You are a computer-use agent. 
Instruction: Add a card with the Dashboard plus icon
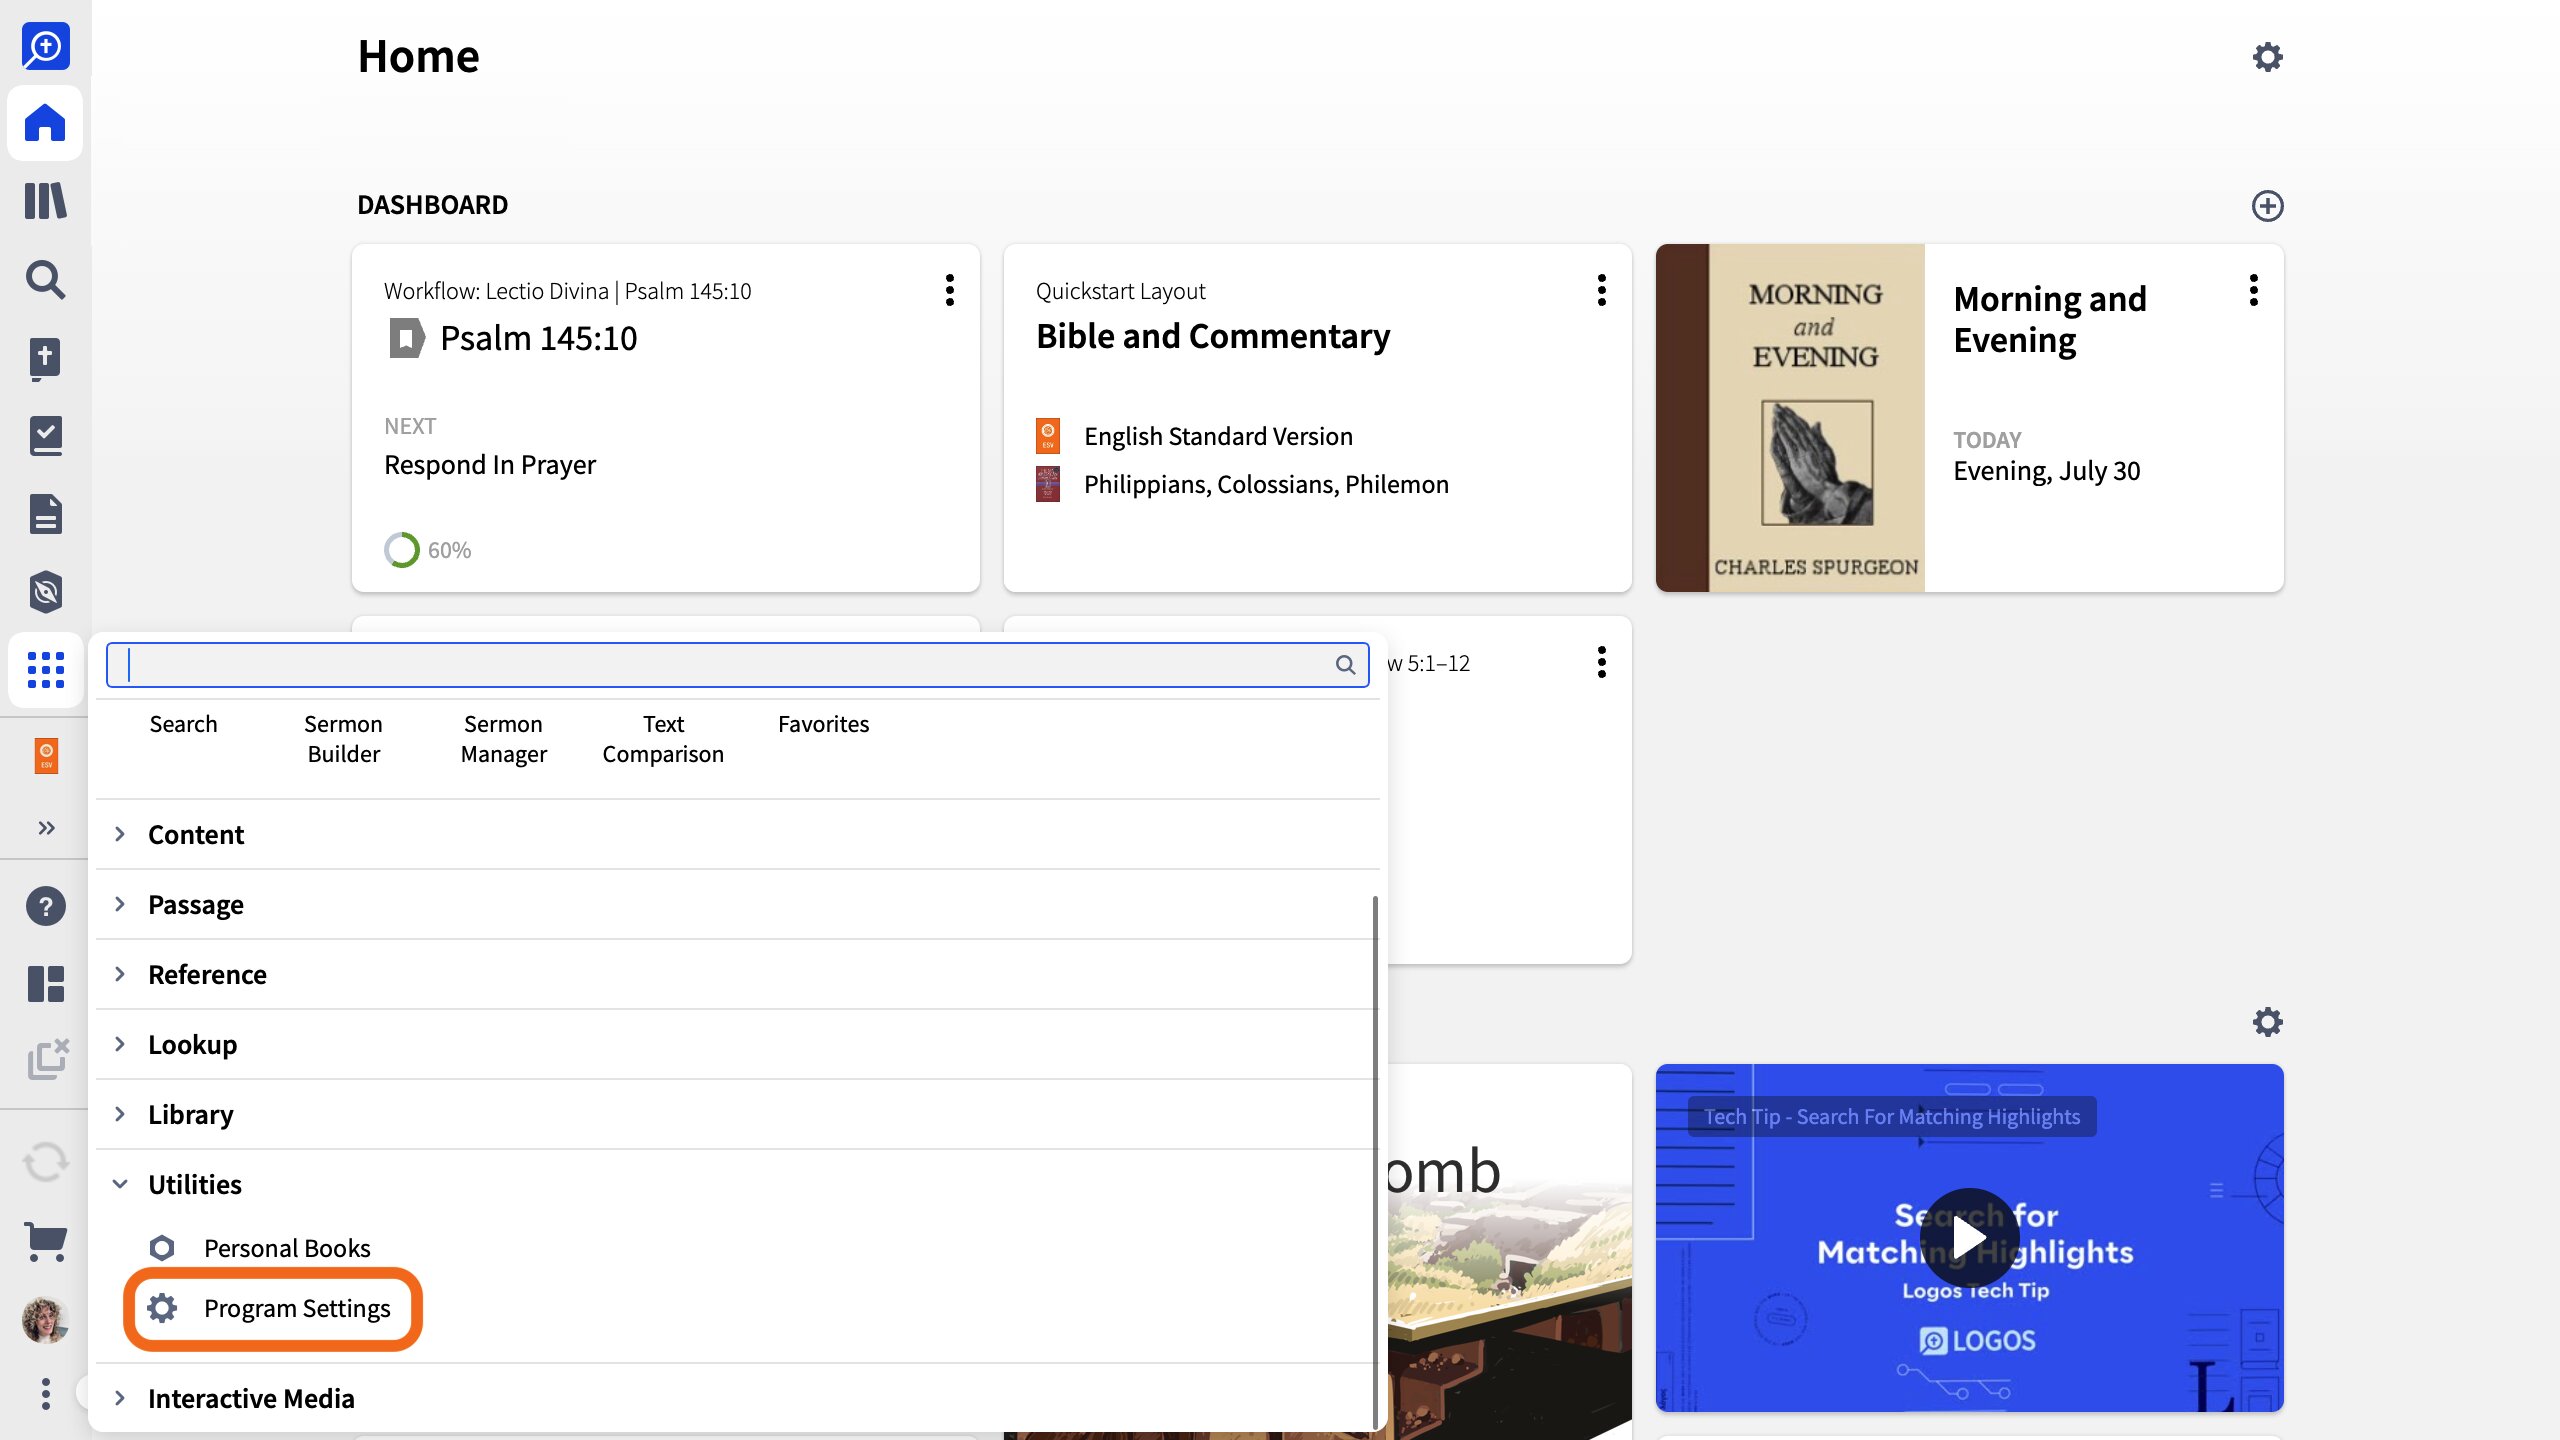pos(2267,206)
